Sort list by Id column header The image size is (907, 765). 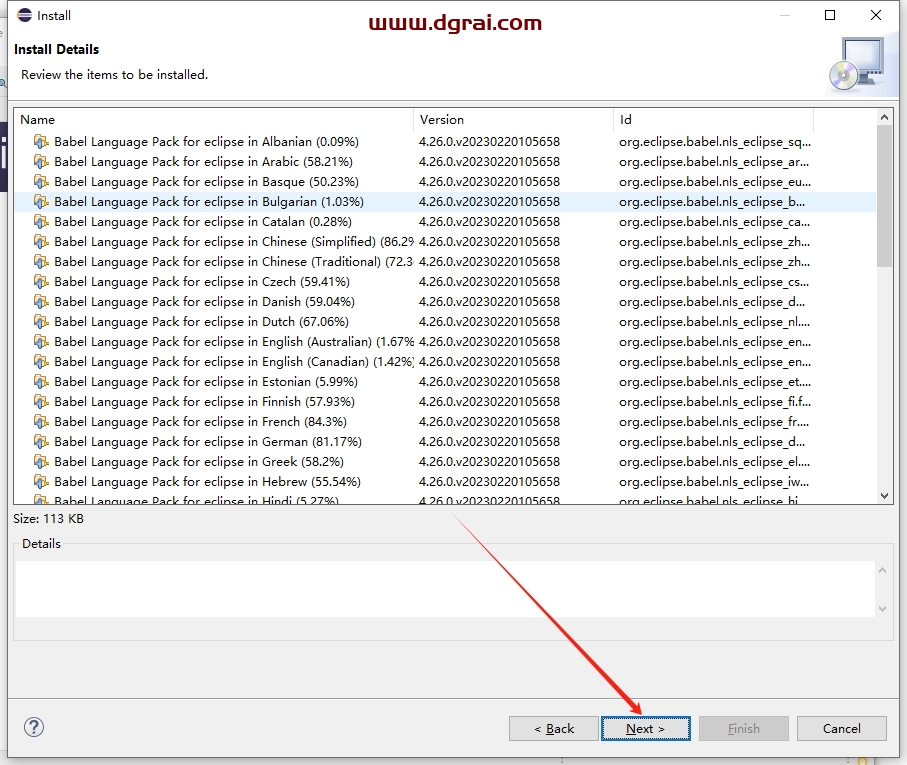[713, 120]
